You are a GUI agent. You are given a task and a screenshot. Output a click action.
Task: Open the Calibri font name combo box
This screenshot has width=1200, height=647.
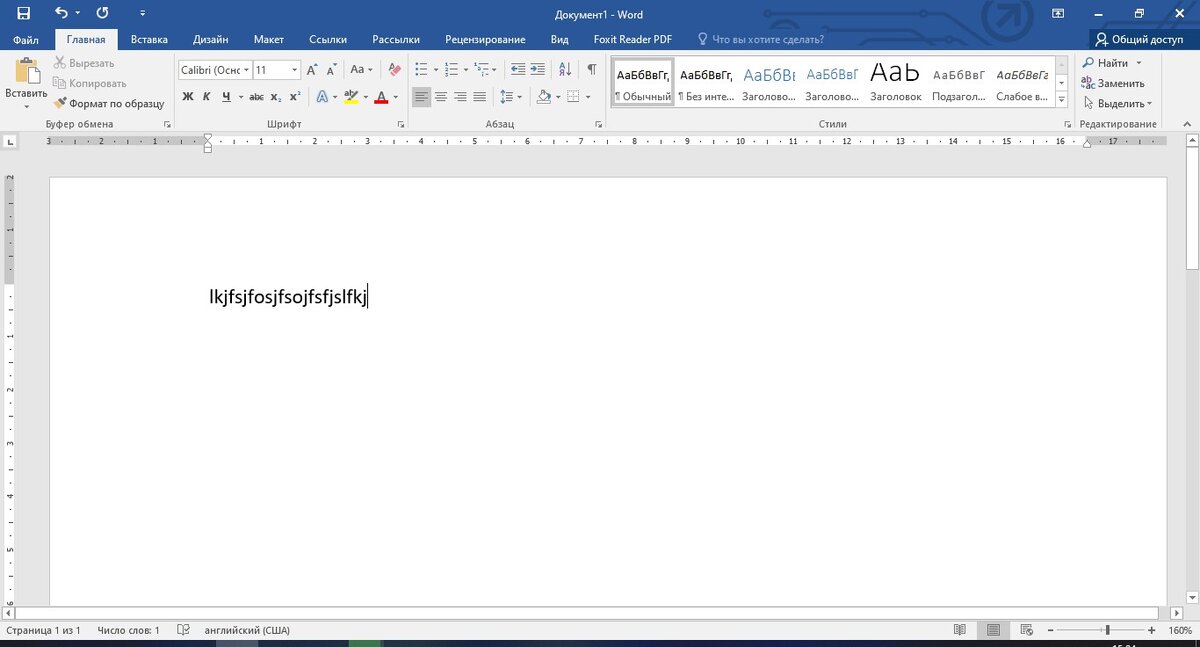[x=214, y=70]
